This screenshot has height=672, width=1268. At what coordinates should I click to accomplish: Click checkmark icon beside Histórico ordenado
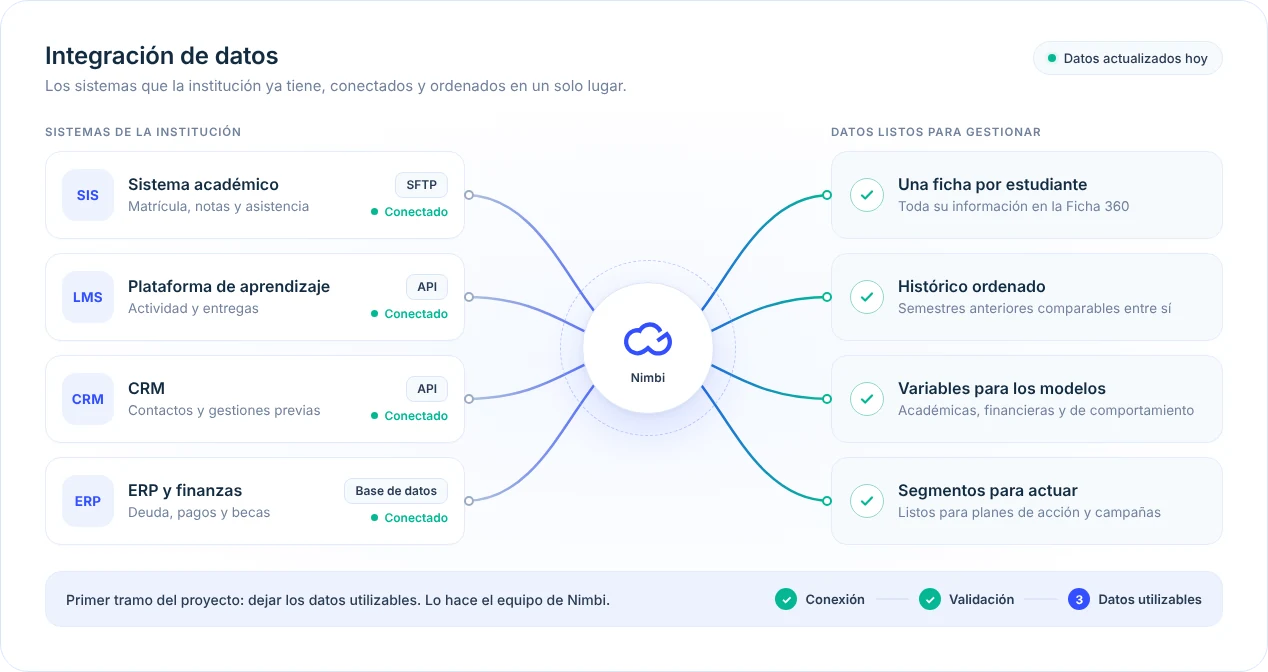(x=867, y=297)
